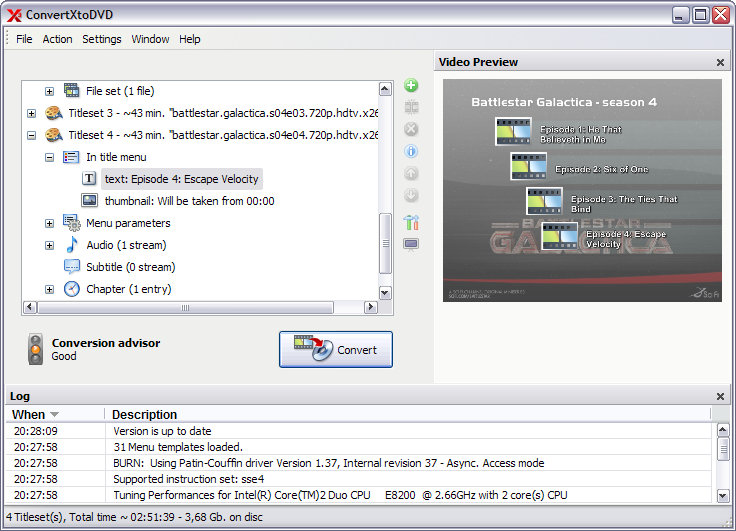Click the When column sort arrow
Image resolution: width=736 pixels, height=531 pixels.
pyautogui.click(x=54, y=415)
